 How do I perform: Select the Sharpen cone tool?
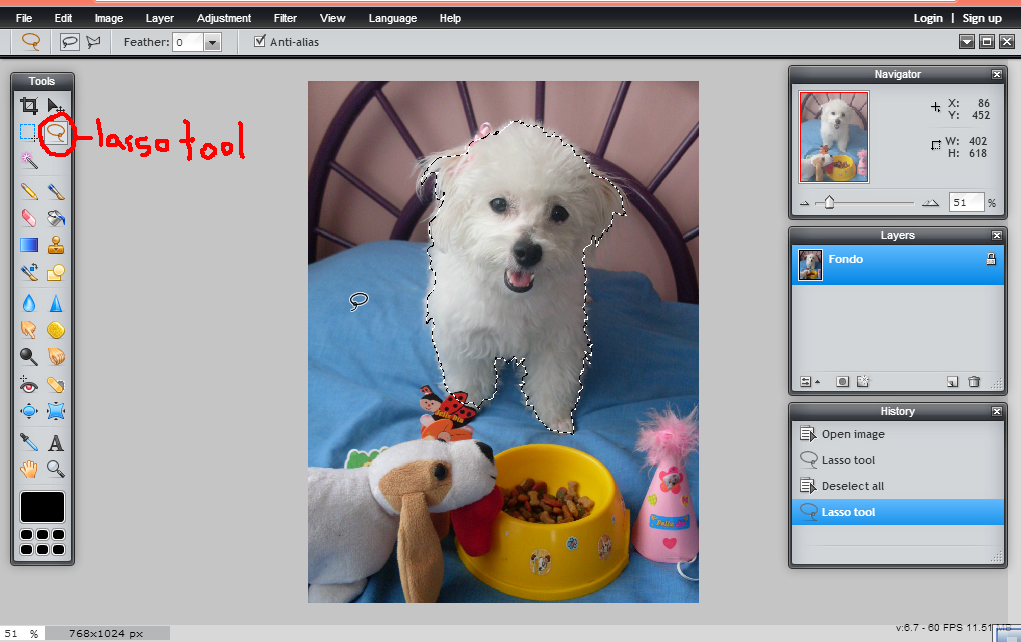click(x=56, y=303)
